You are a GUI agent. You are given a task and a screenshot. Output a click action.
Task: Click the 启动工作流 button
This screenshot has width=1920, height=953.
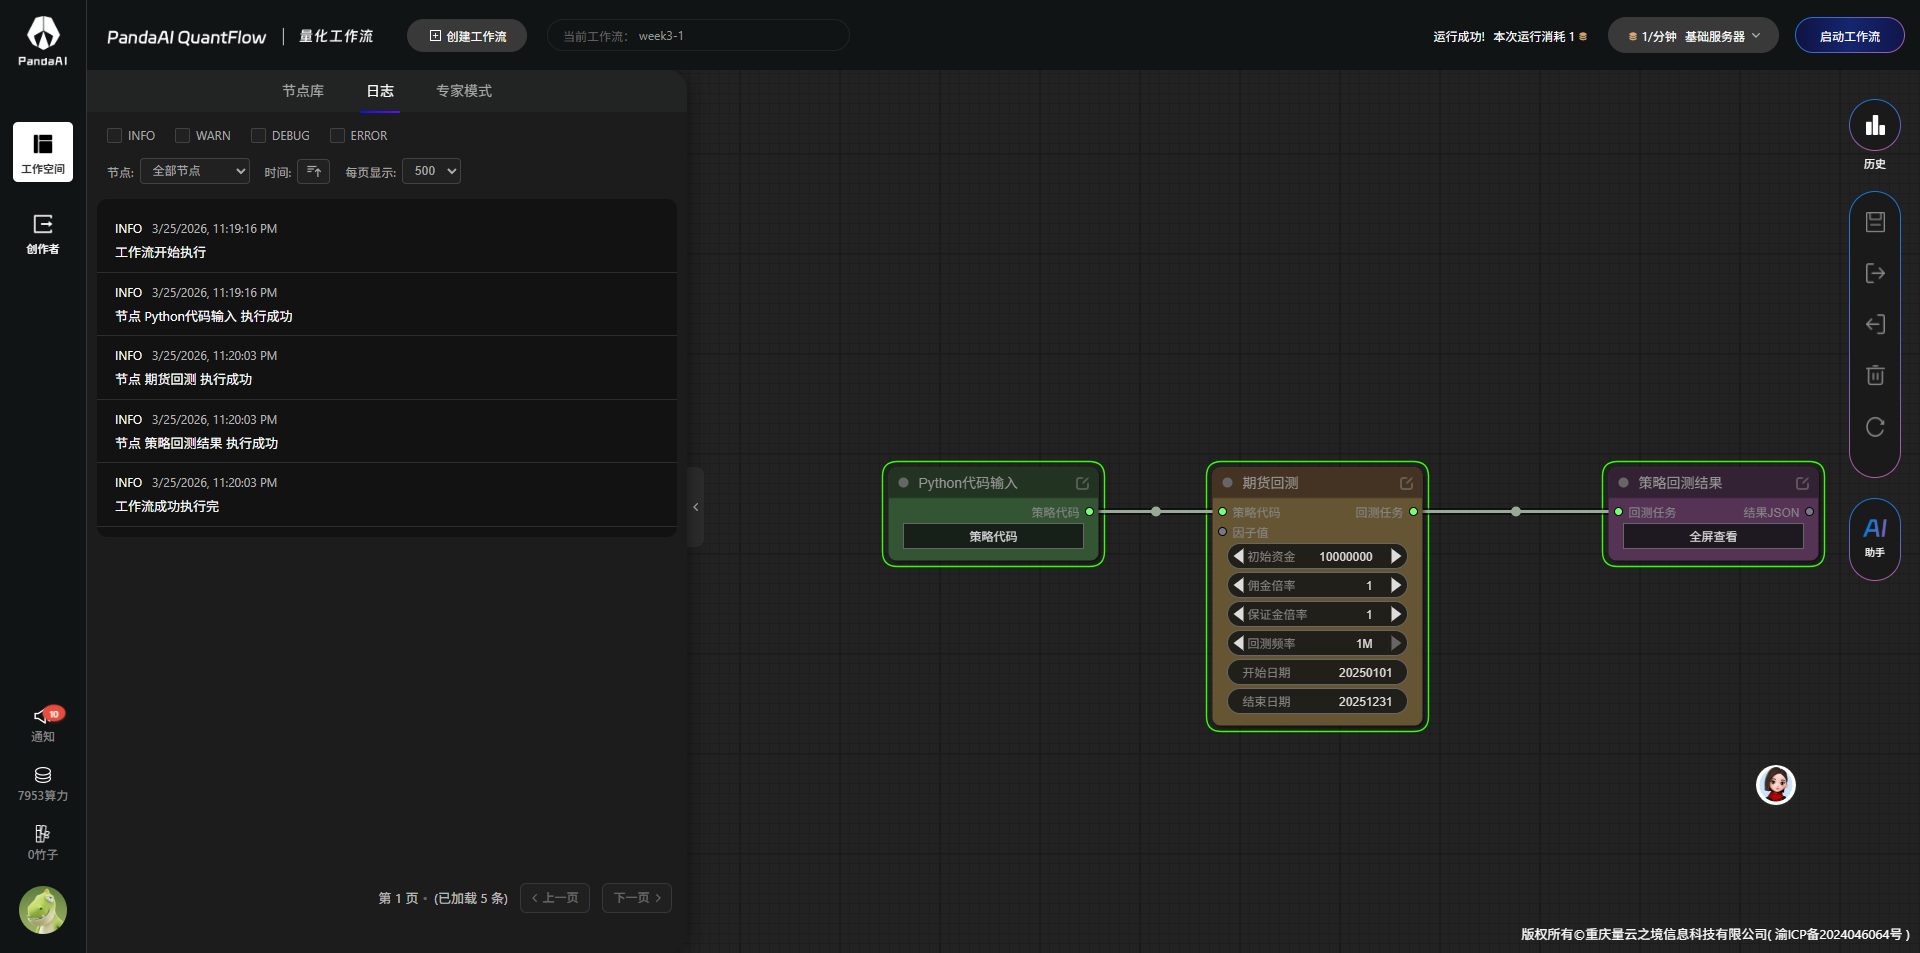click(x=1849, y=36)
